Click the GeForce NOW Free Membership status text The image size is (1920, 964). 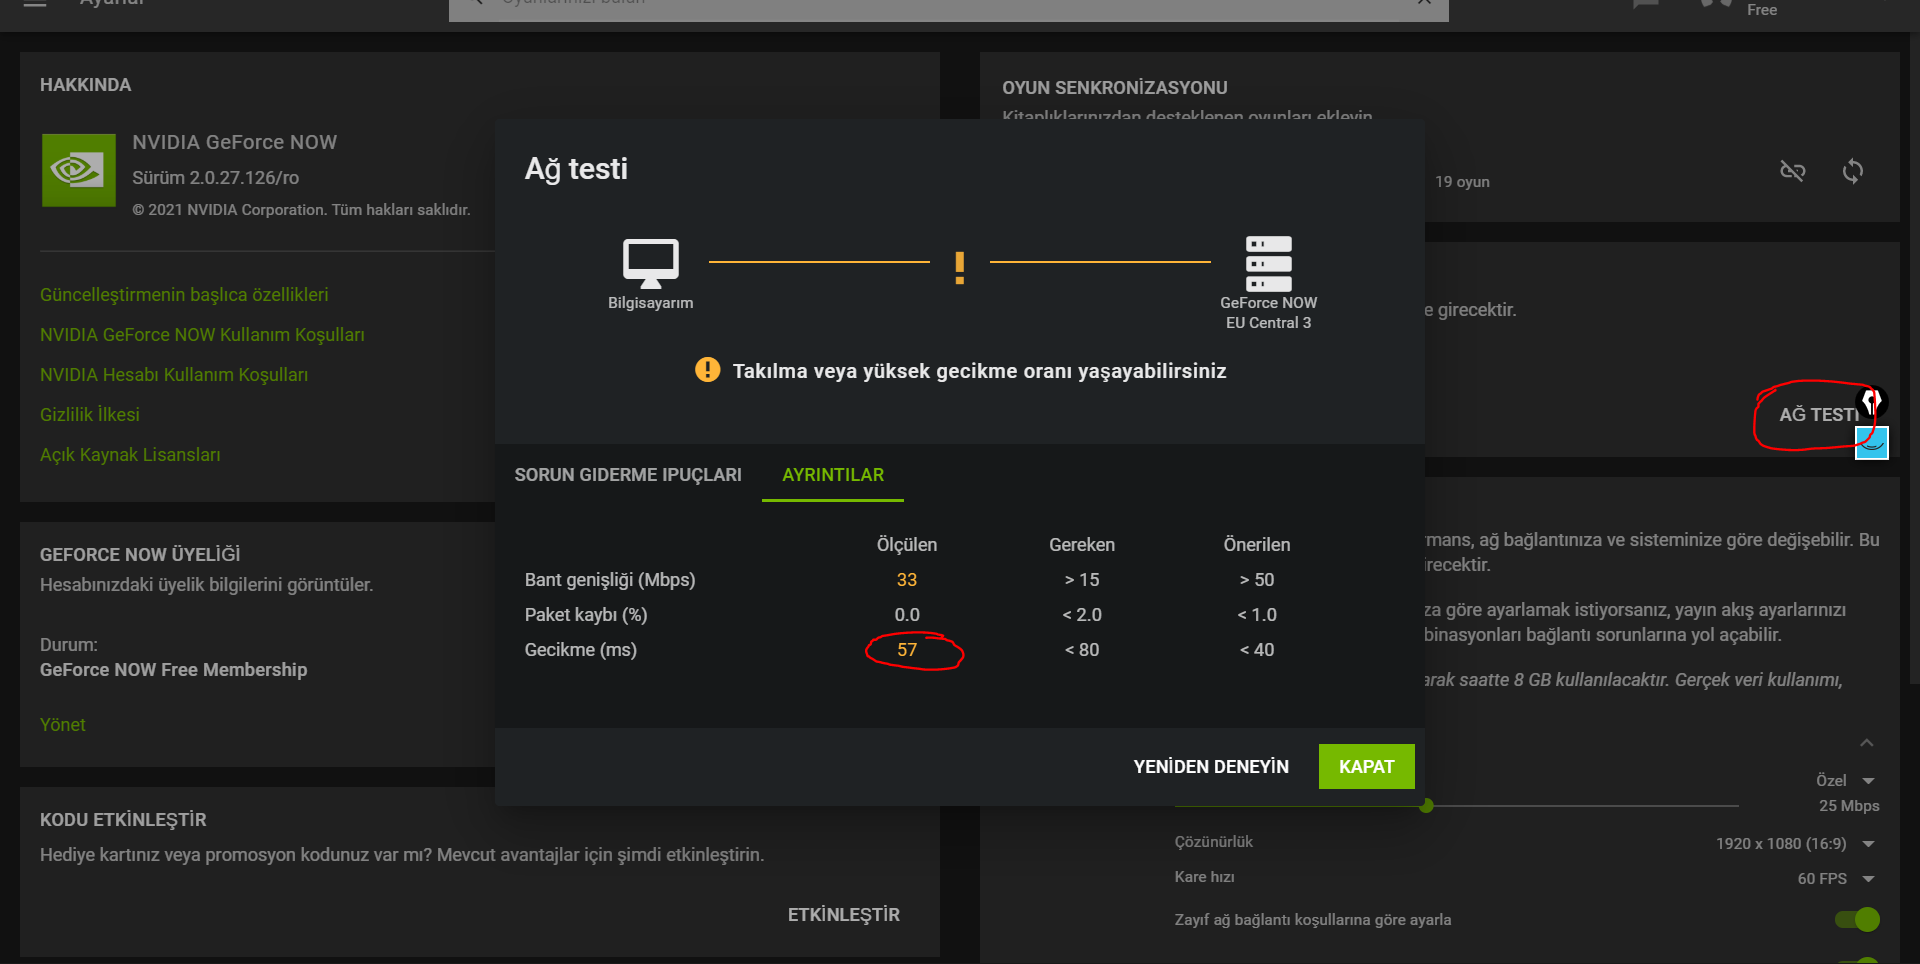tap(174, 669)
